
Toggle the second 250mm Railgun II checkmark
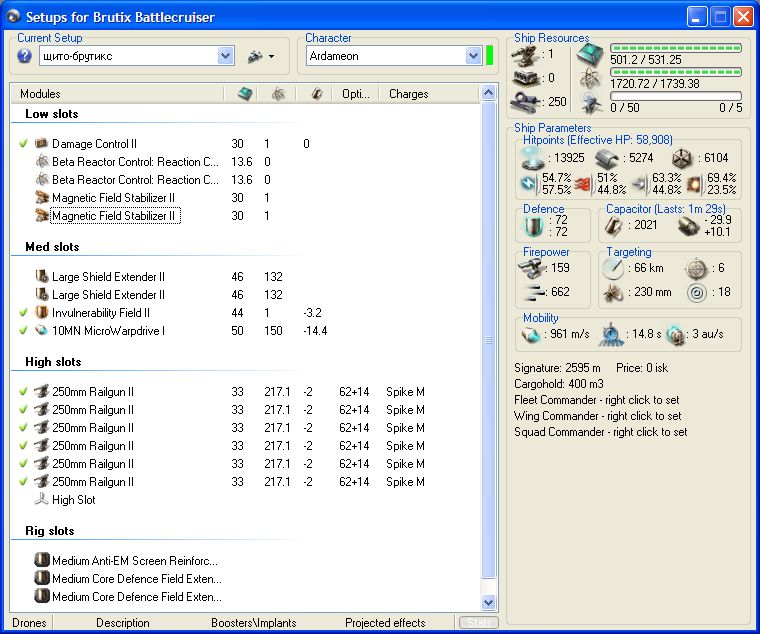coord(23,410)
